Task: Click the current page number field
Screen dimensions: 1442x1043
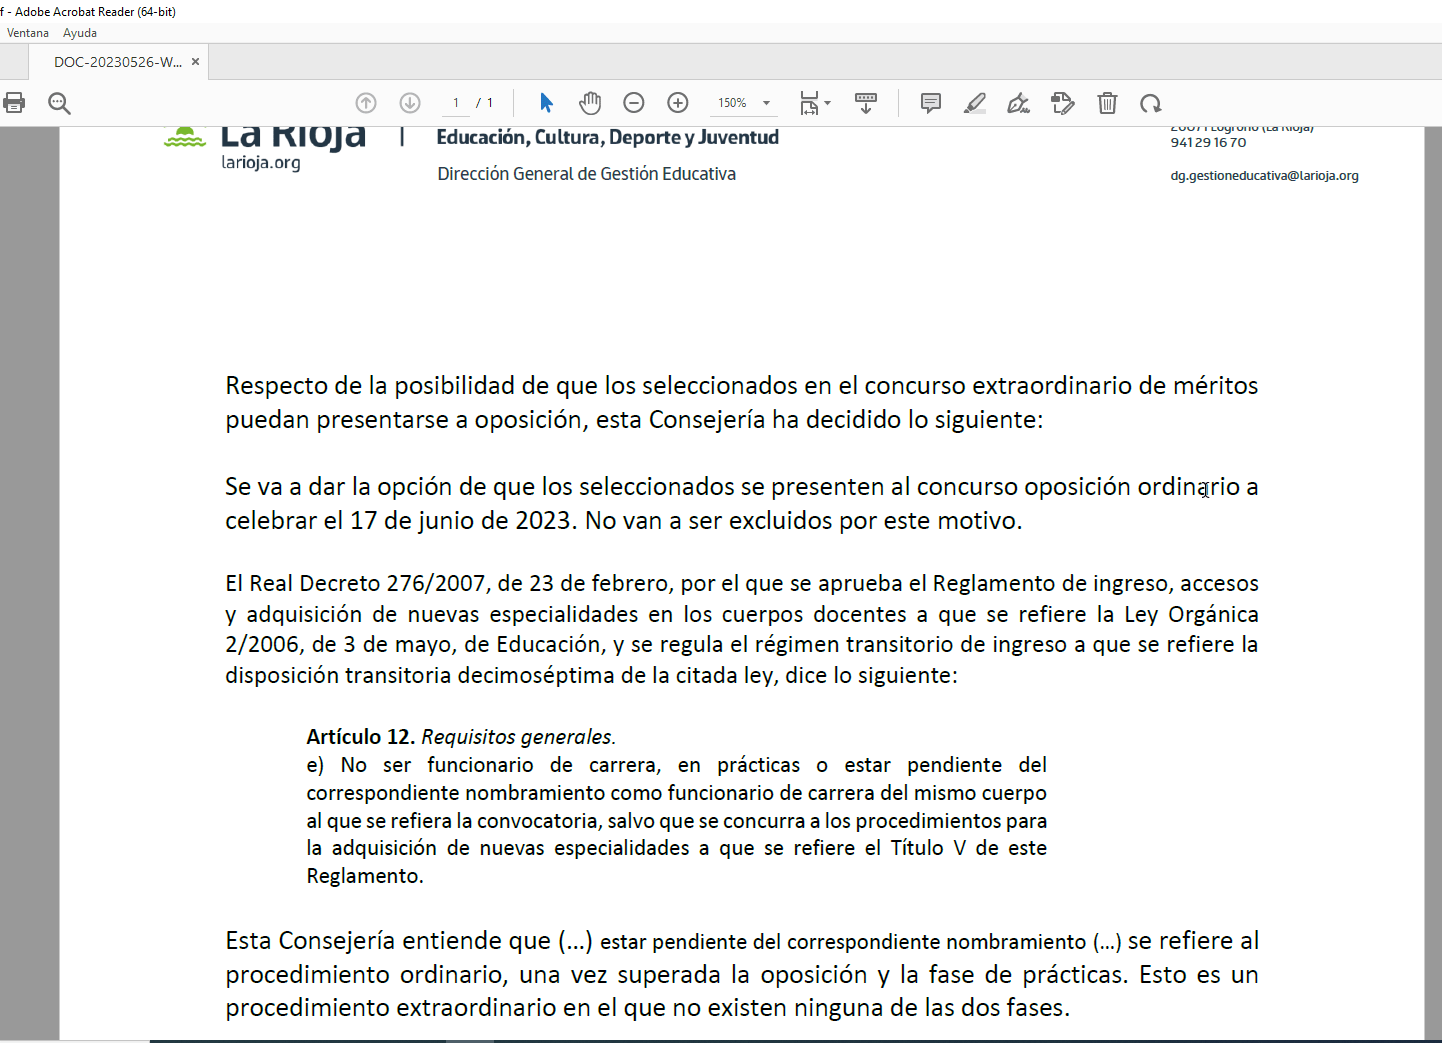Action: pyautogui.click(x=456, y=103)
